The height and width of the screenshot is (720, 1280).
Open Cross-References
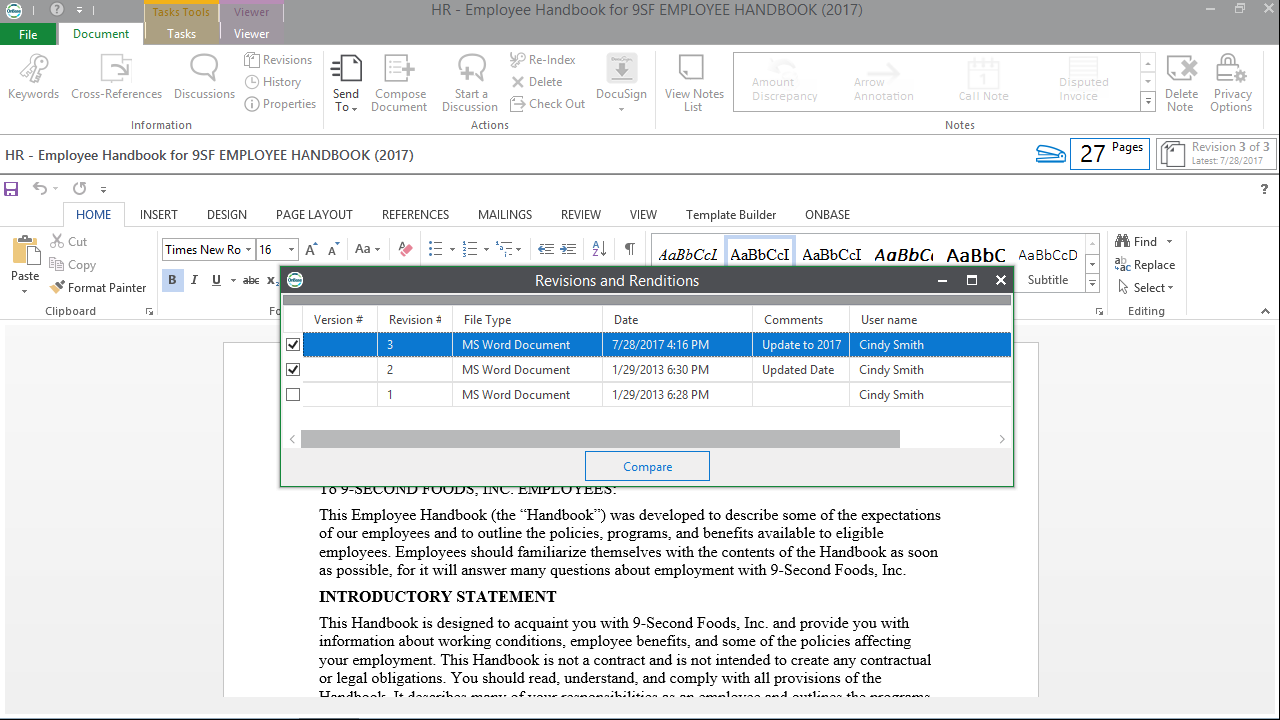pyautogui.click(x=116, y=77)
